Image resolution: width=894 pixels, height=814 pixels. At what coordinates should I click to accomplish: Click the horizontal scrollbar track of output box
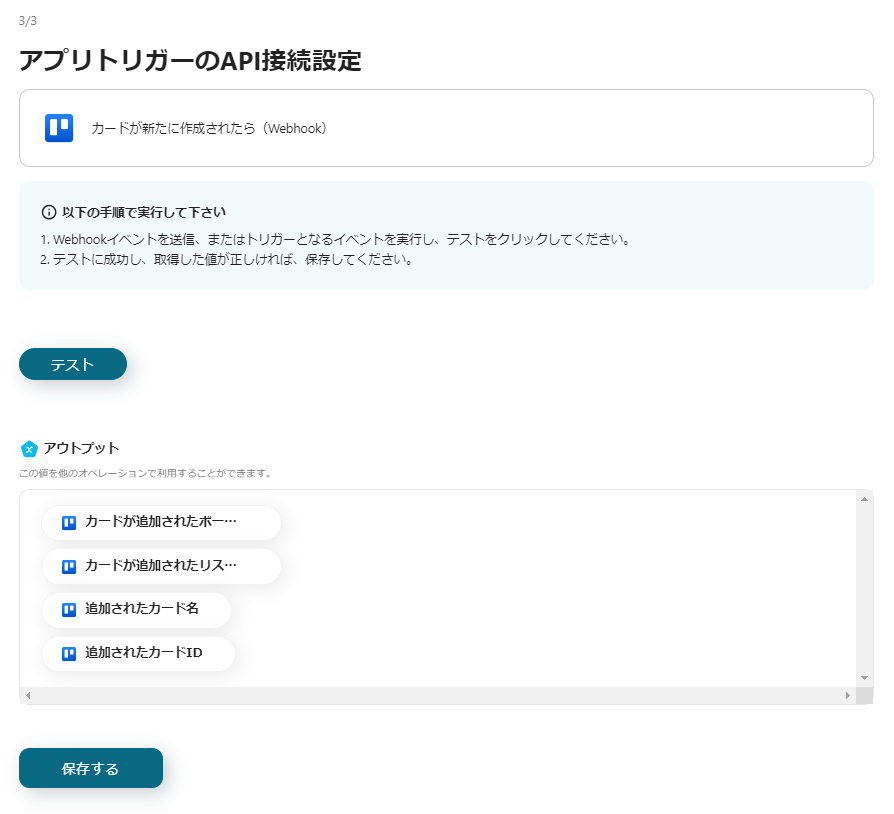pos(438,695)
